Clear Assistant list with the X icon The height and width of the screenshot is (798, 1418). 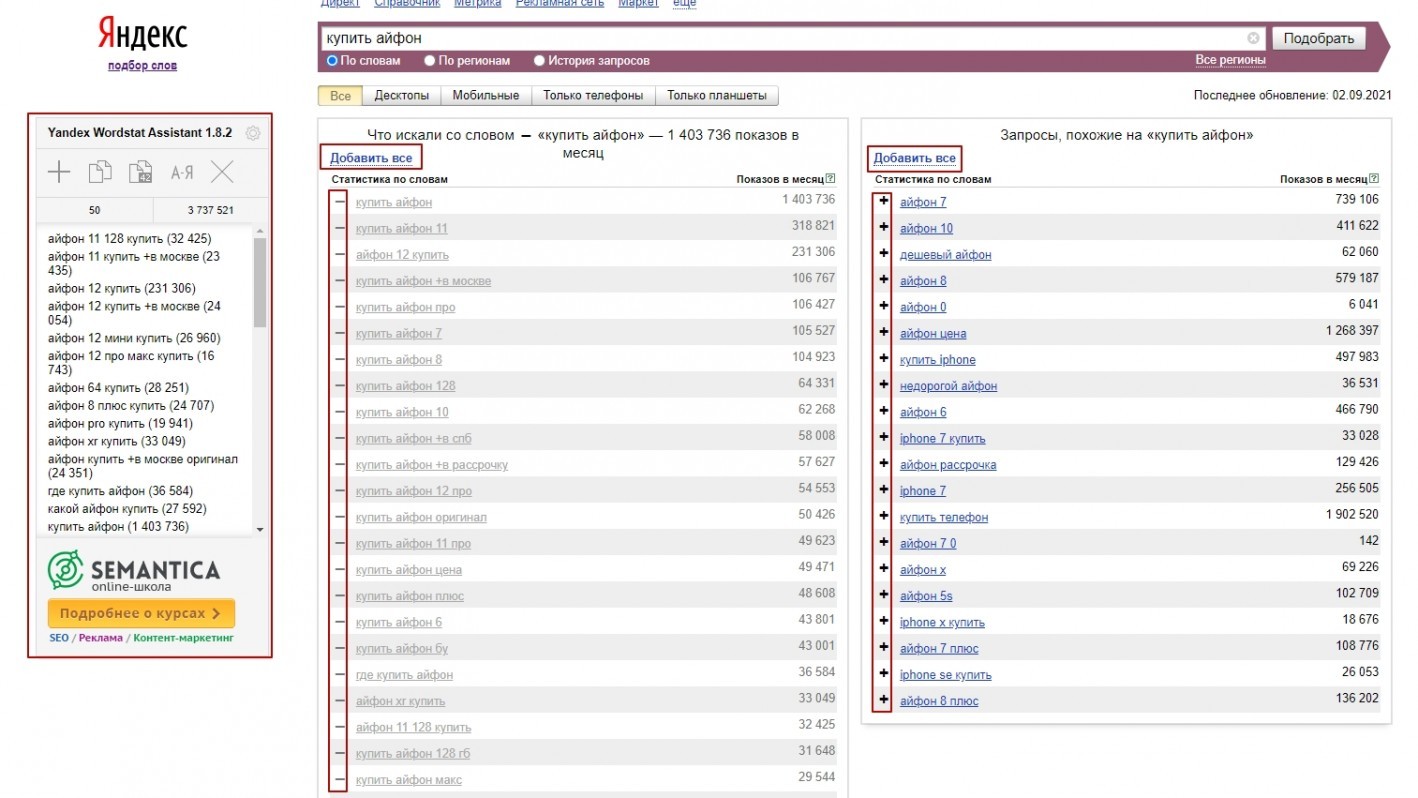[222, 172]
